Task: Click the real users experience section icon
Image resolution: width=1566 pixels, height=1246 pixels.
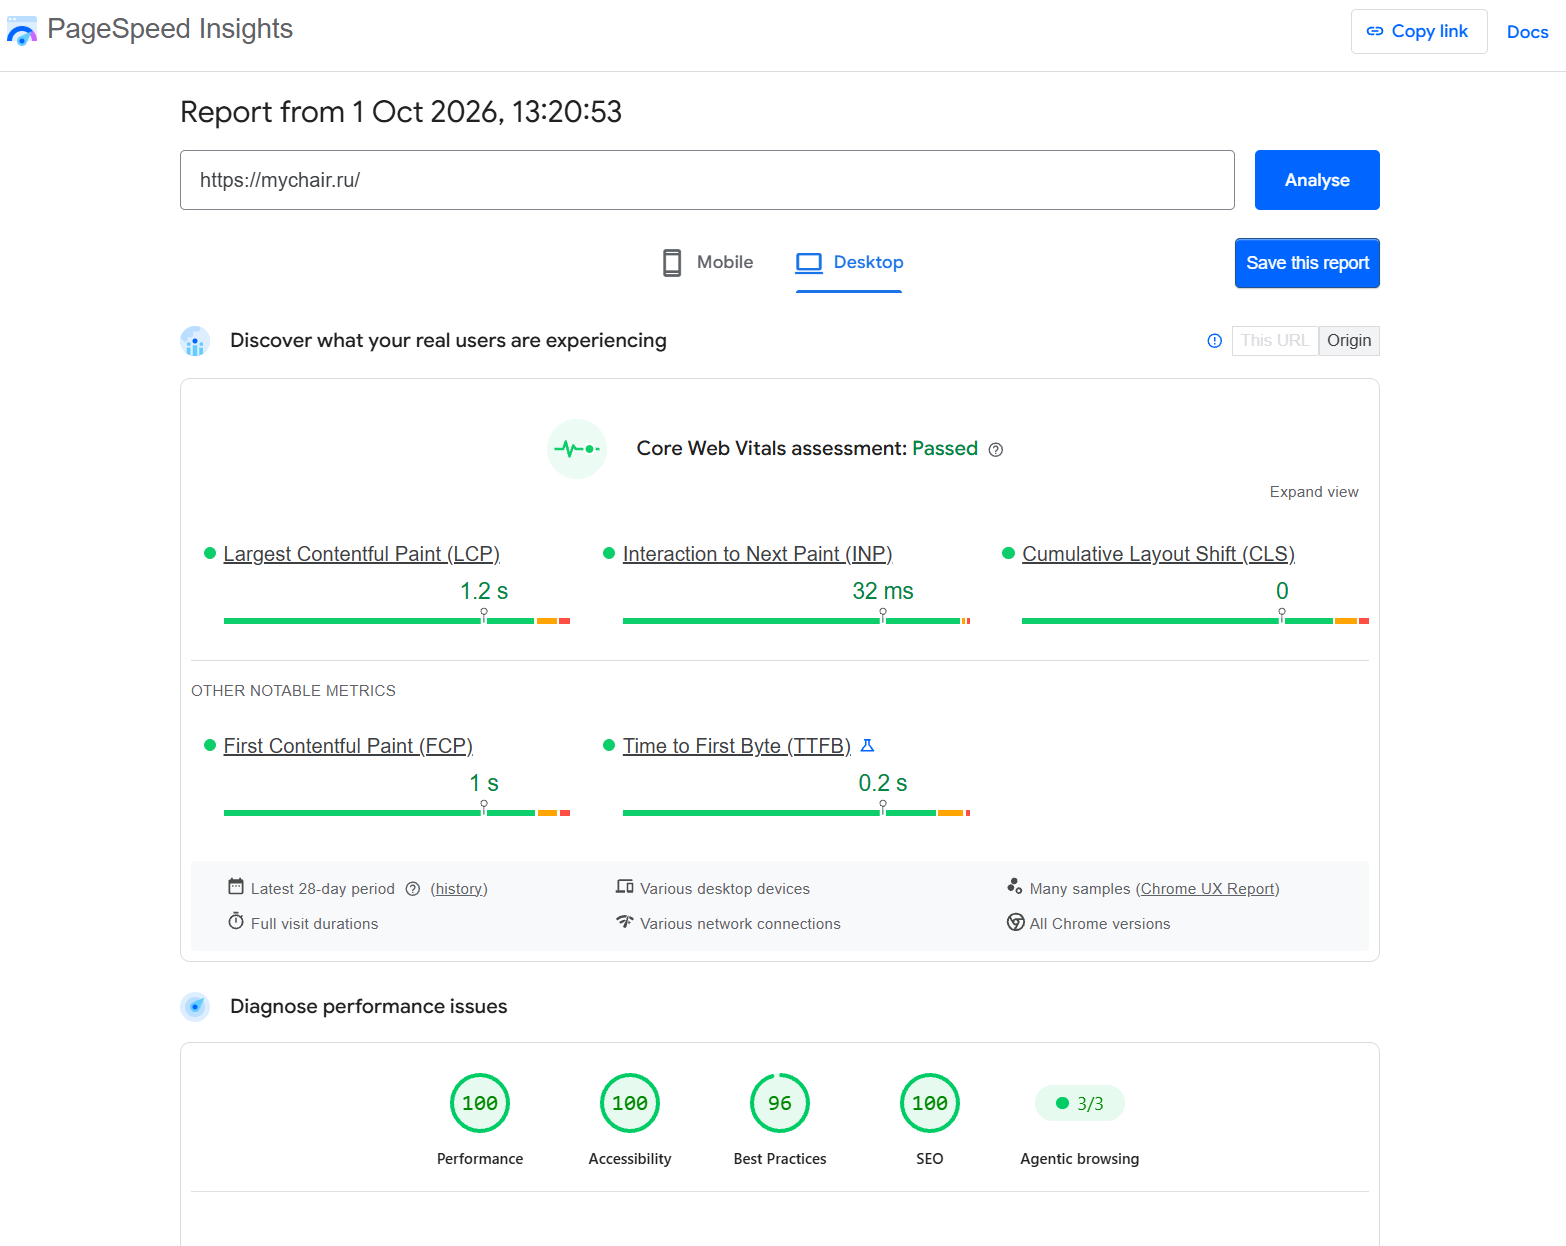Action: [x=195, y=341]
